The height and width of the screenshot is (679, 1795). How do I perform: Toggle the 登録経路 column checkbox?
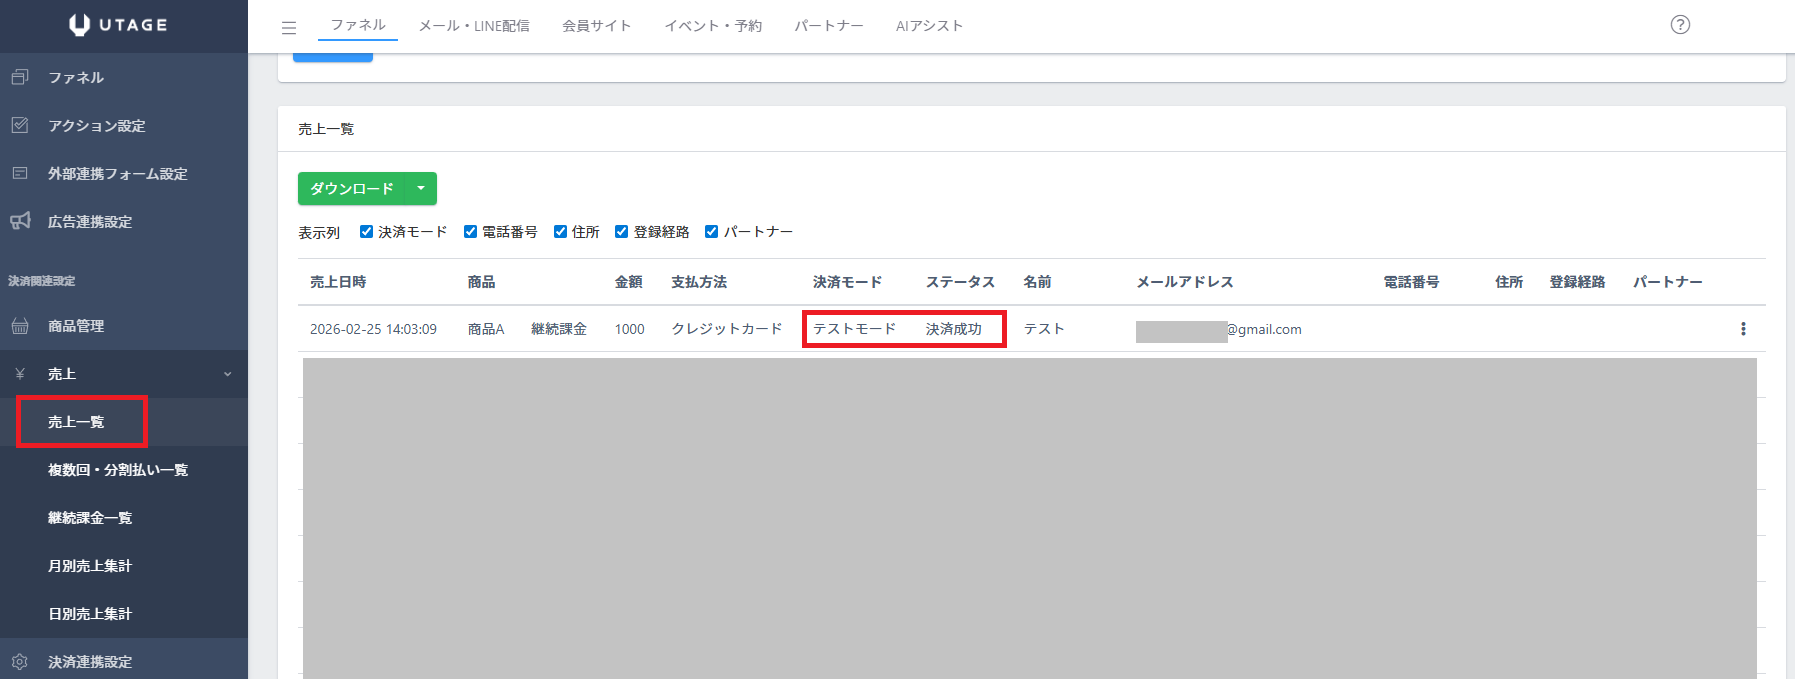pos(621,232)
